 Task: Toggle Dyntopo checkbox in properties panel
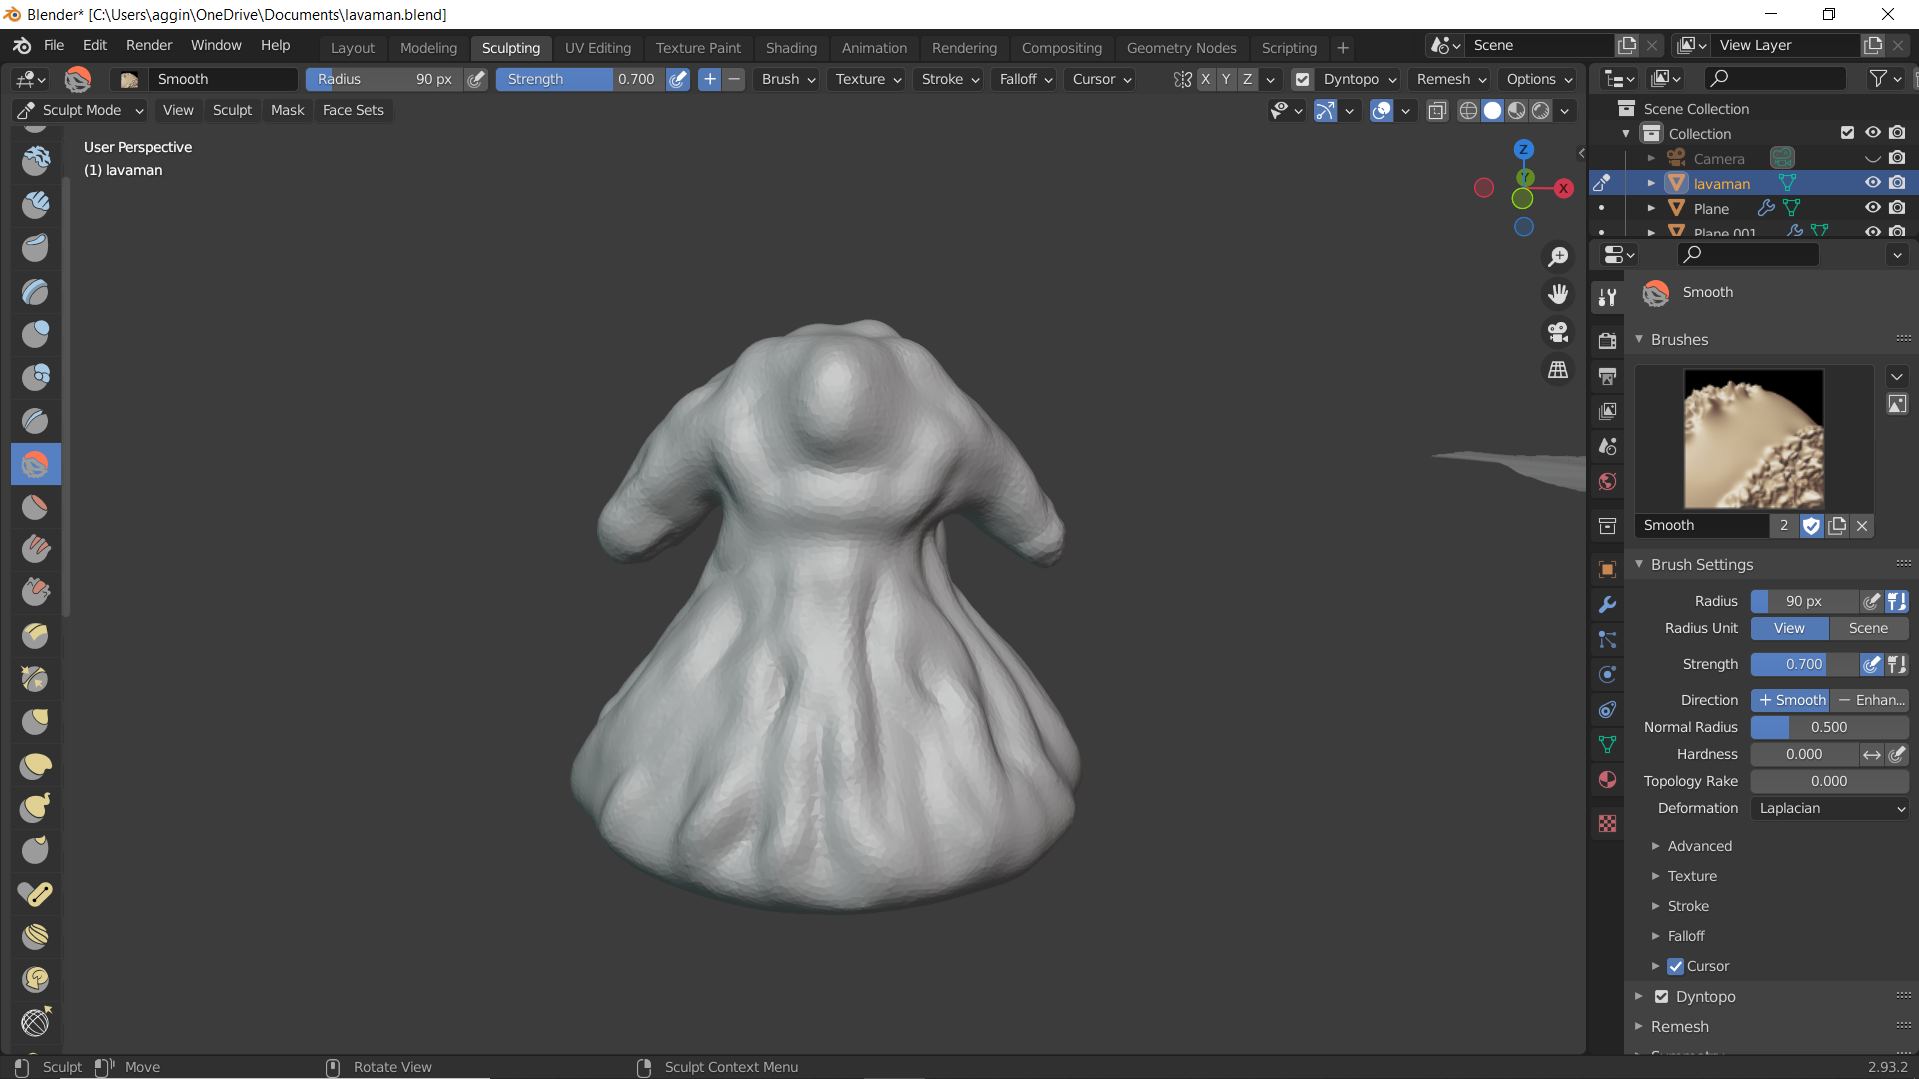coord(1661,997)
